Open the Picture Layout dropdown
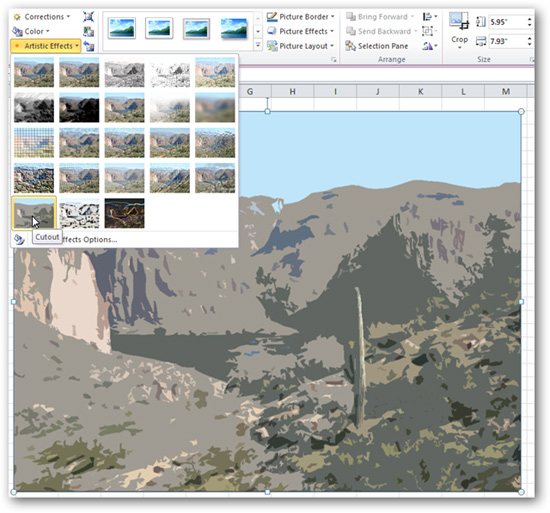 (301, 46)
